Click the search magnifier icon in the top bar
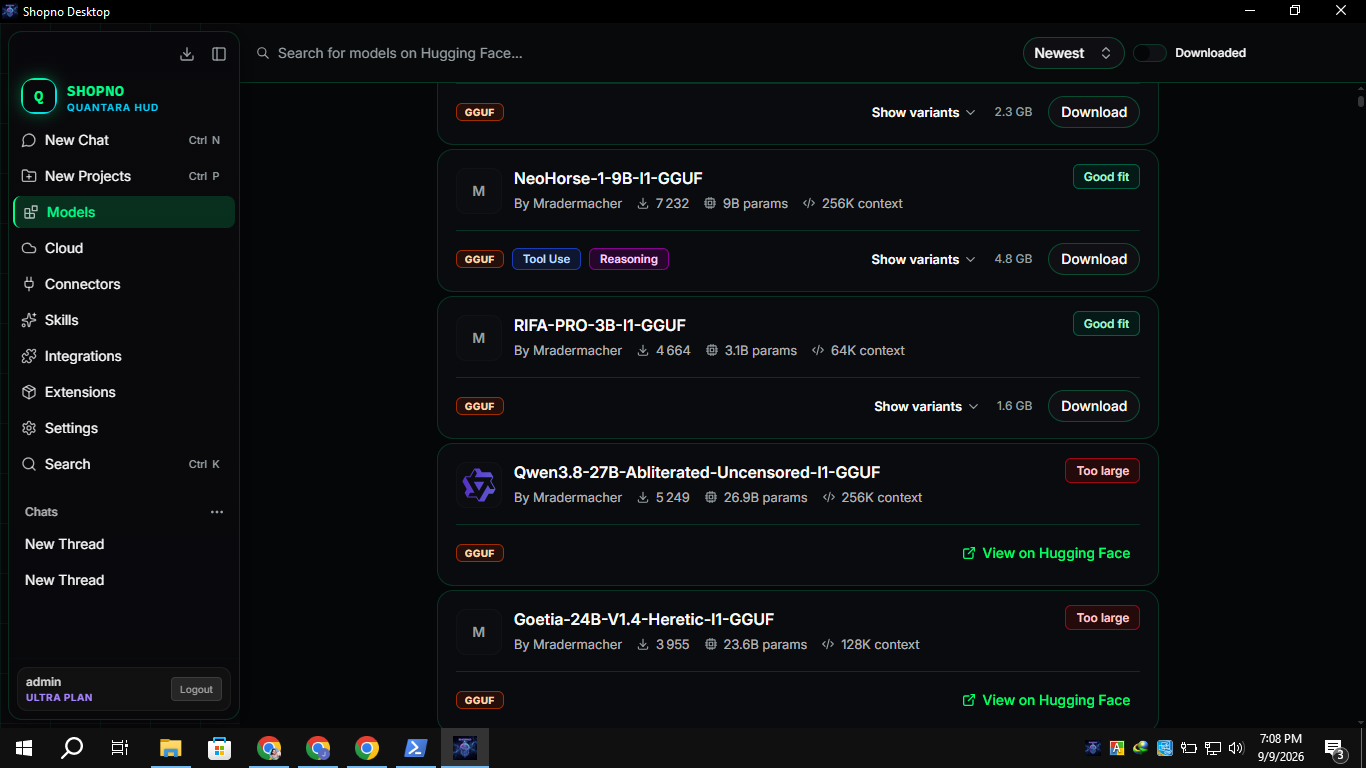 [263, 53]
